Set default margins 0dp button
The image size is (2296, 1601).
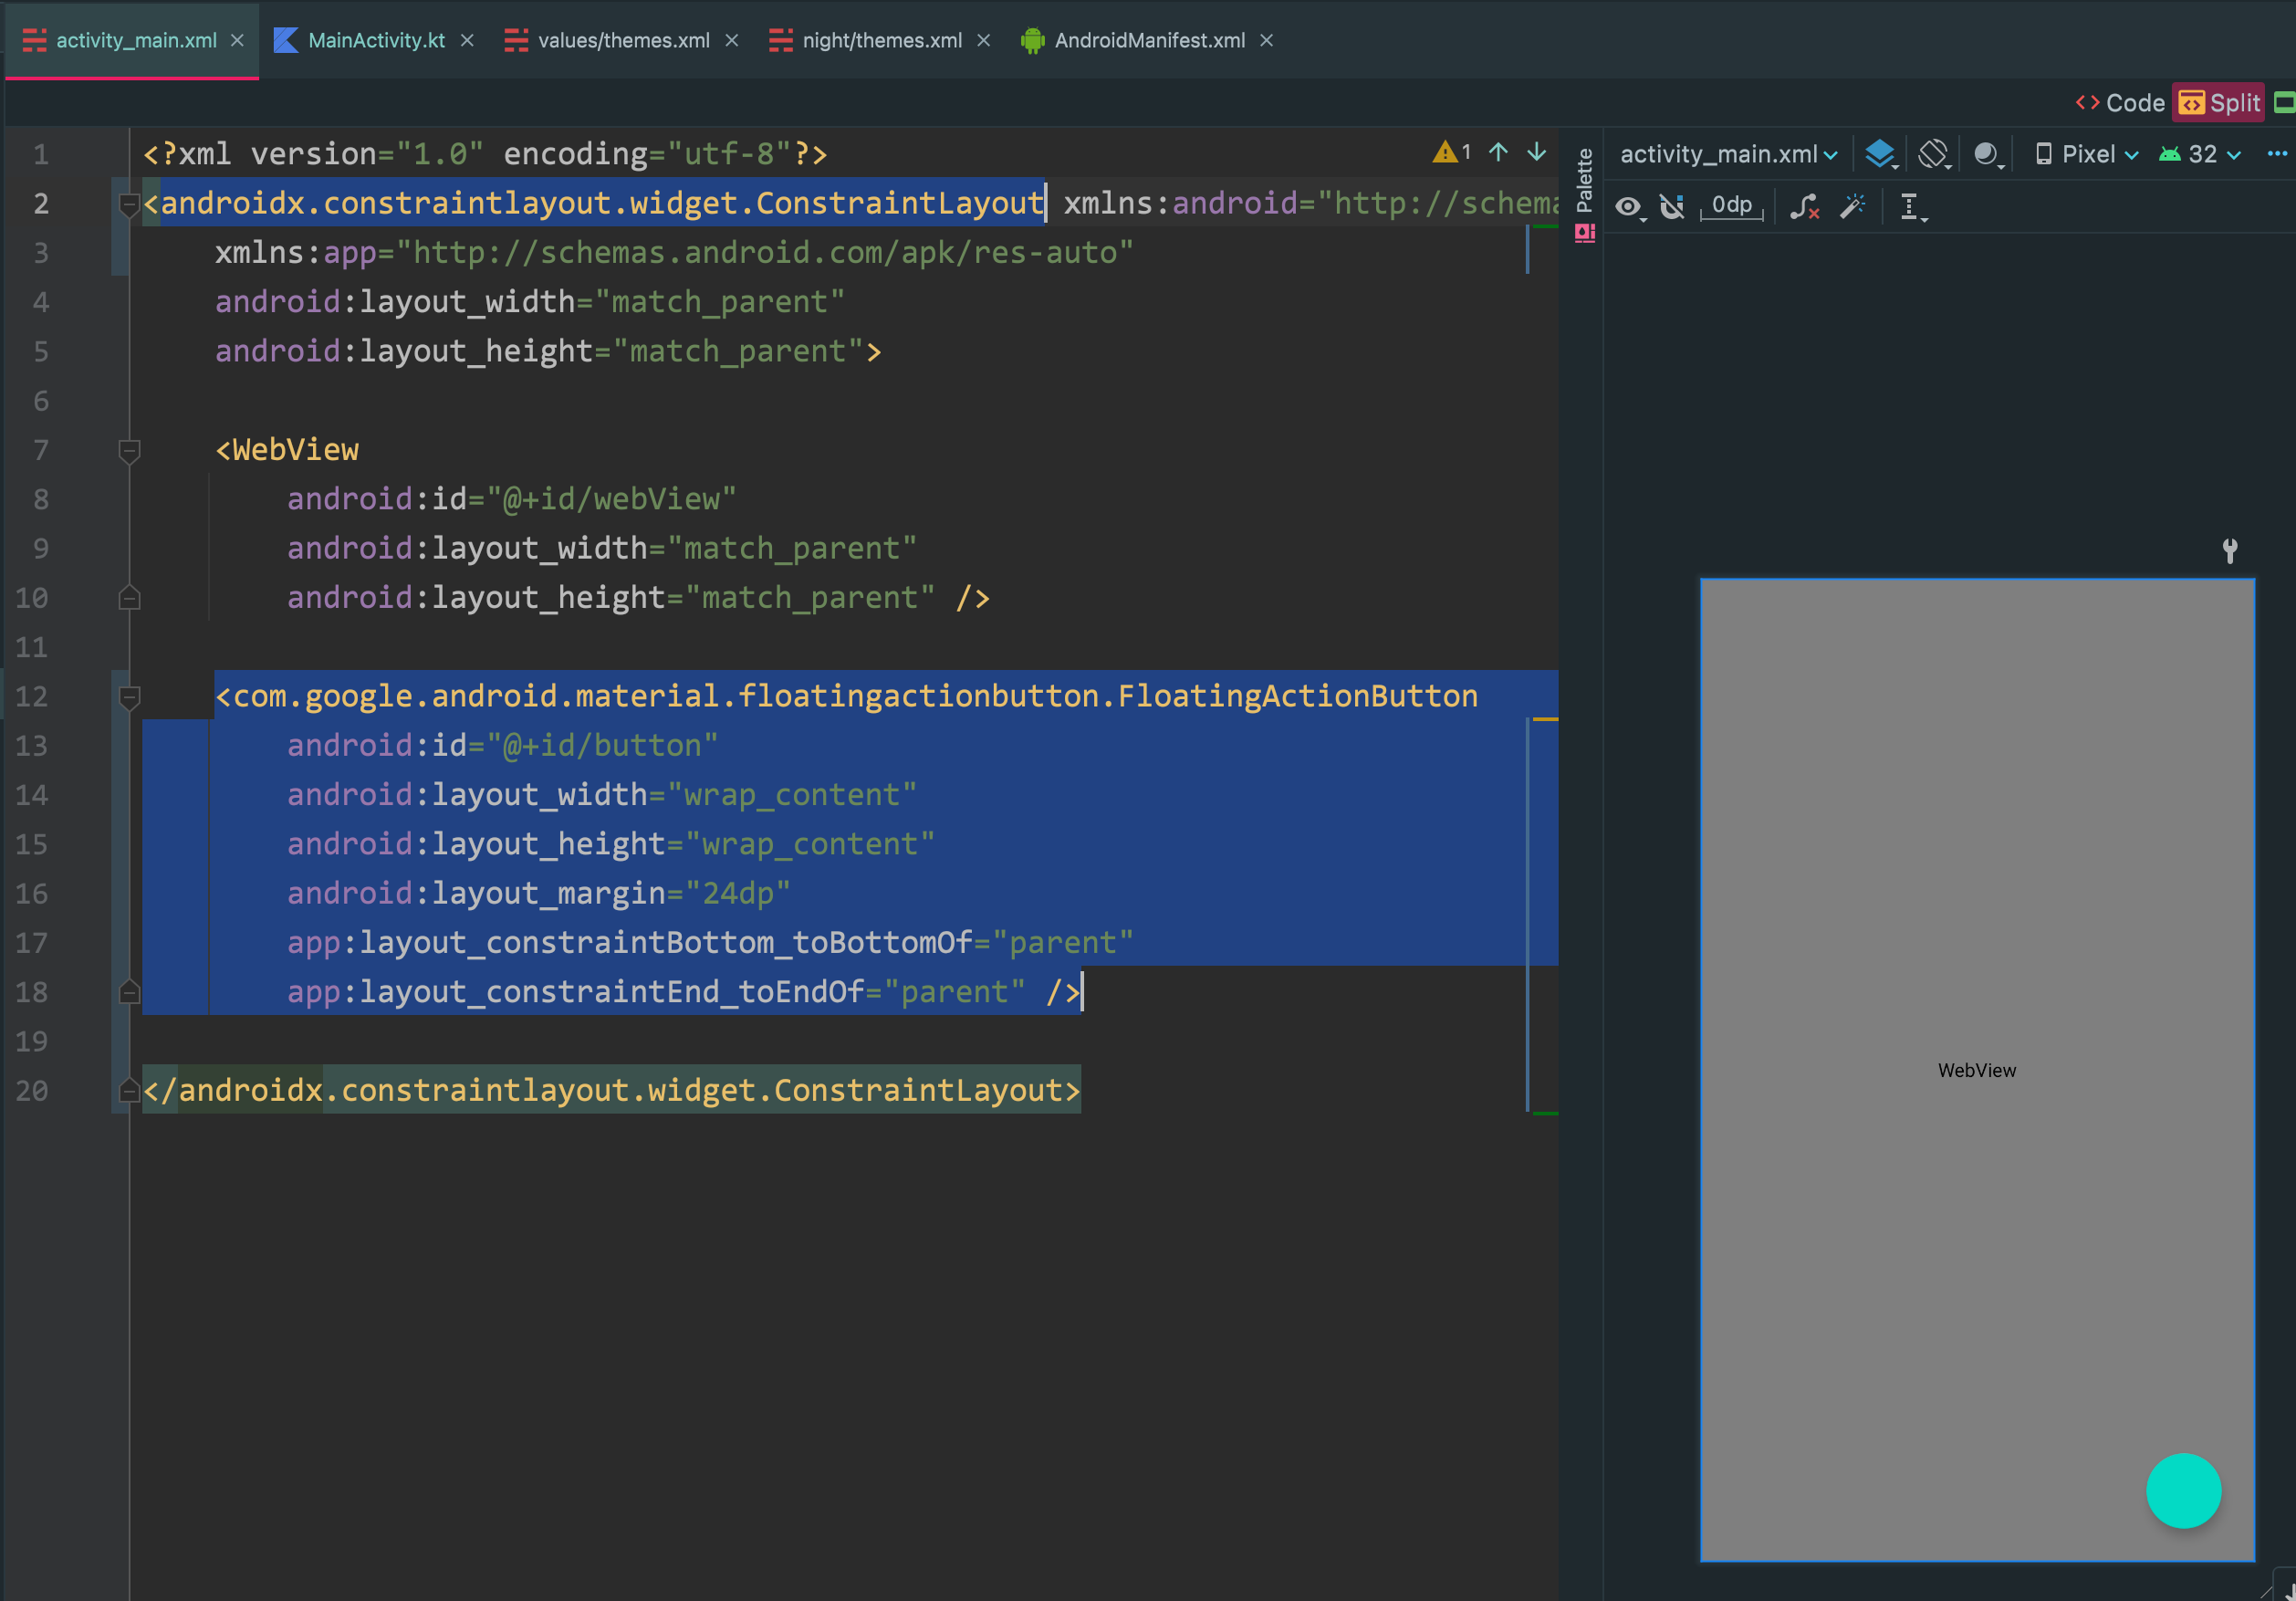tap(1731, 206)
